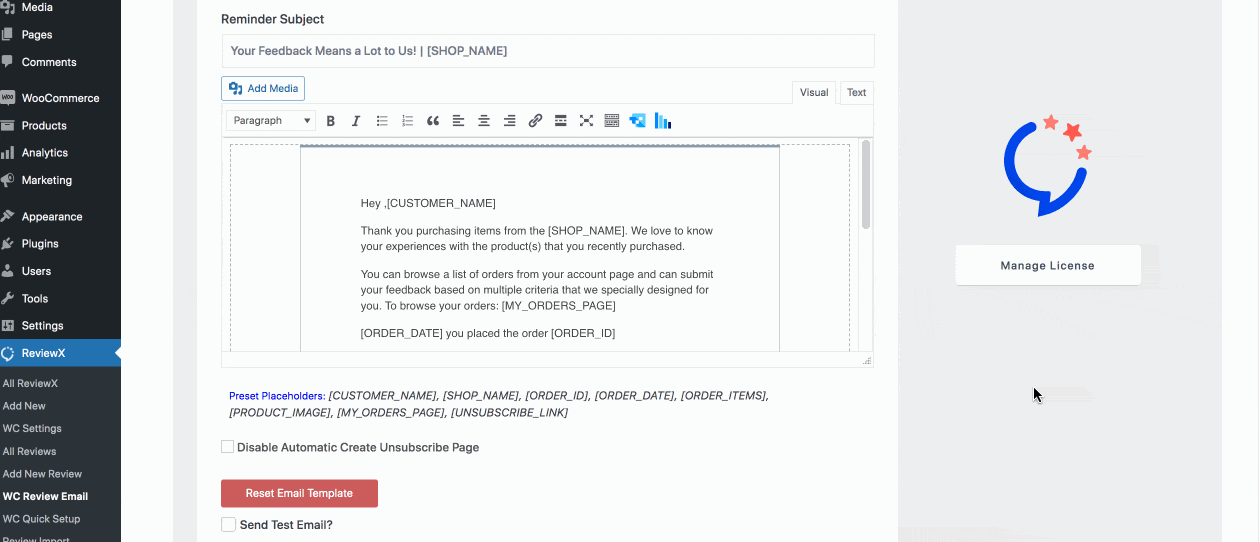Enter fullscreen editor mode
The height and width of the screenshot is (542, 1260).
click(586, 121)
